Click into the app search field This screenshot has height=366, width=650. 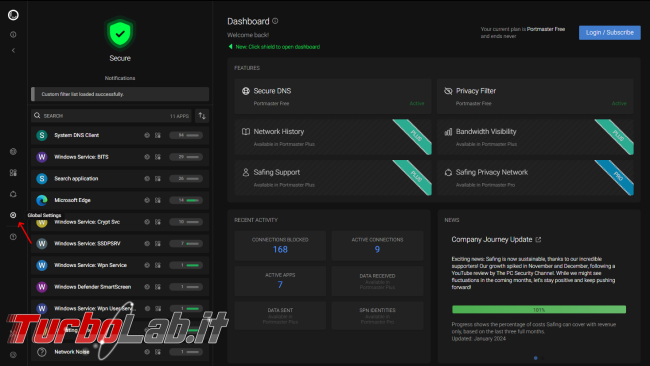(111, 116)
